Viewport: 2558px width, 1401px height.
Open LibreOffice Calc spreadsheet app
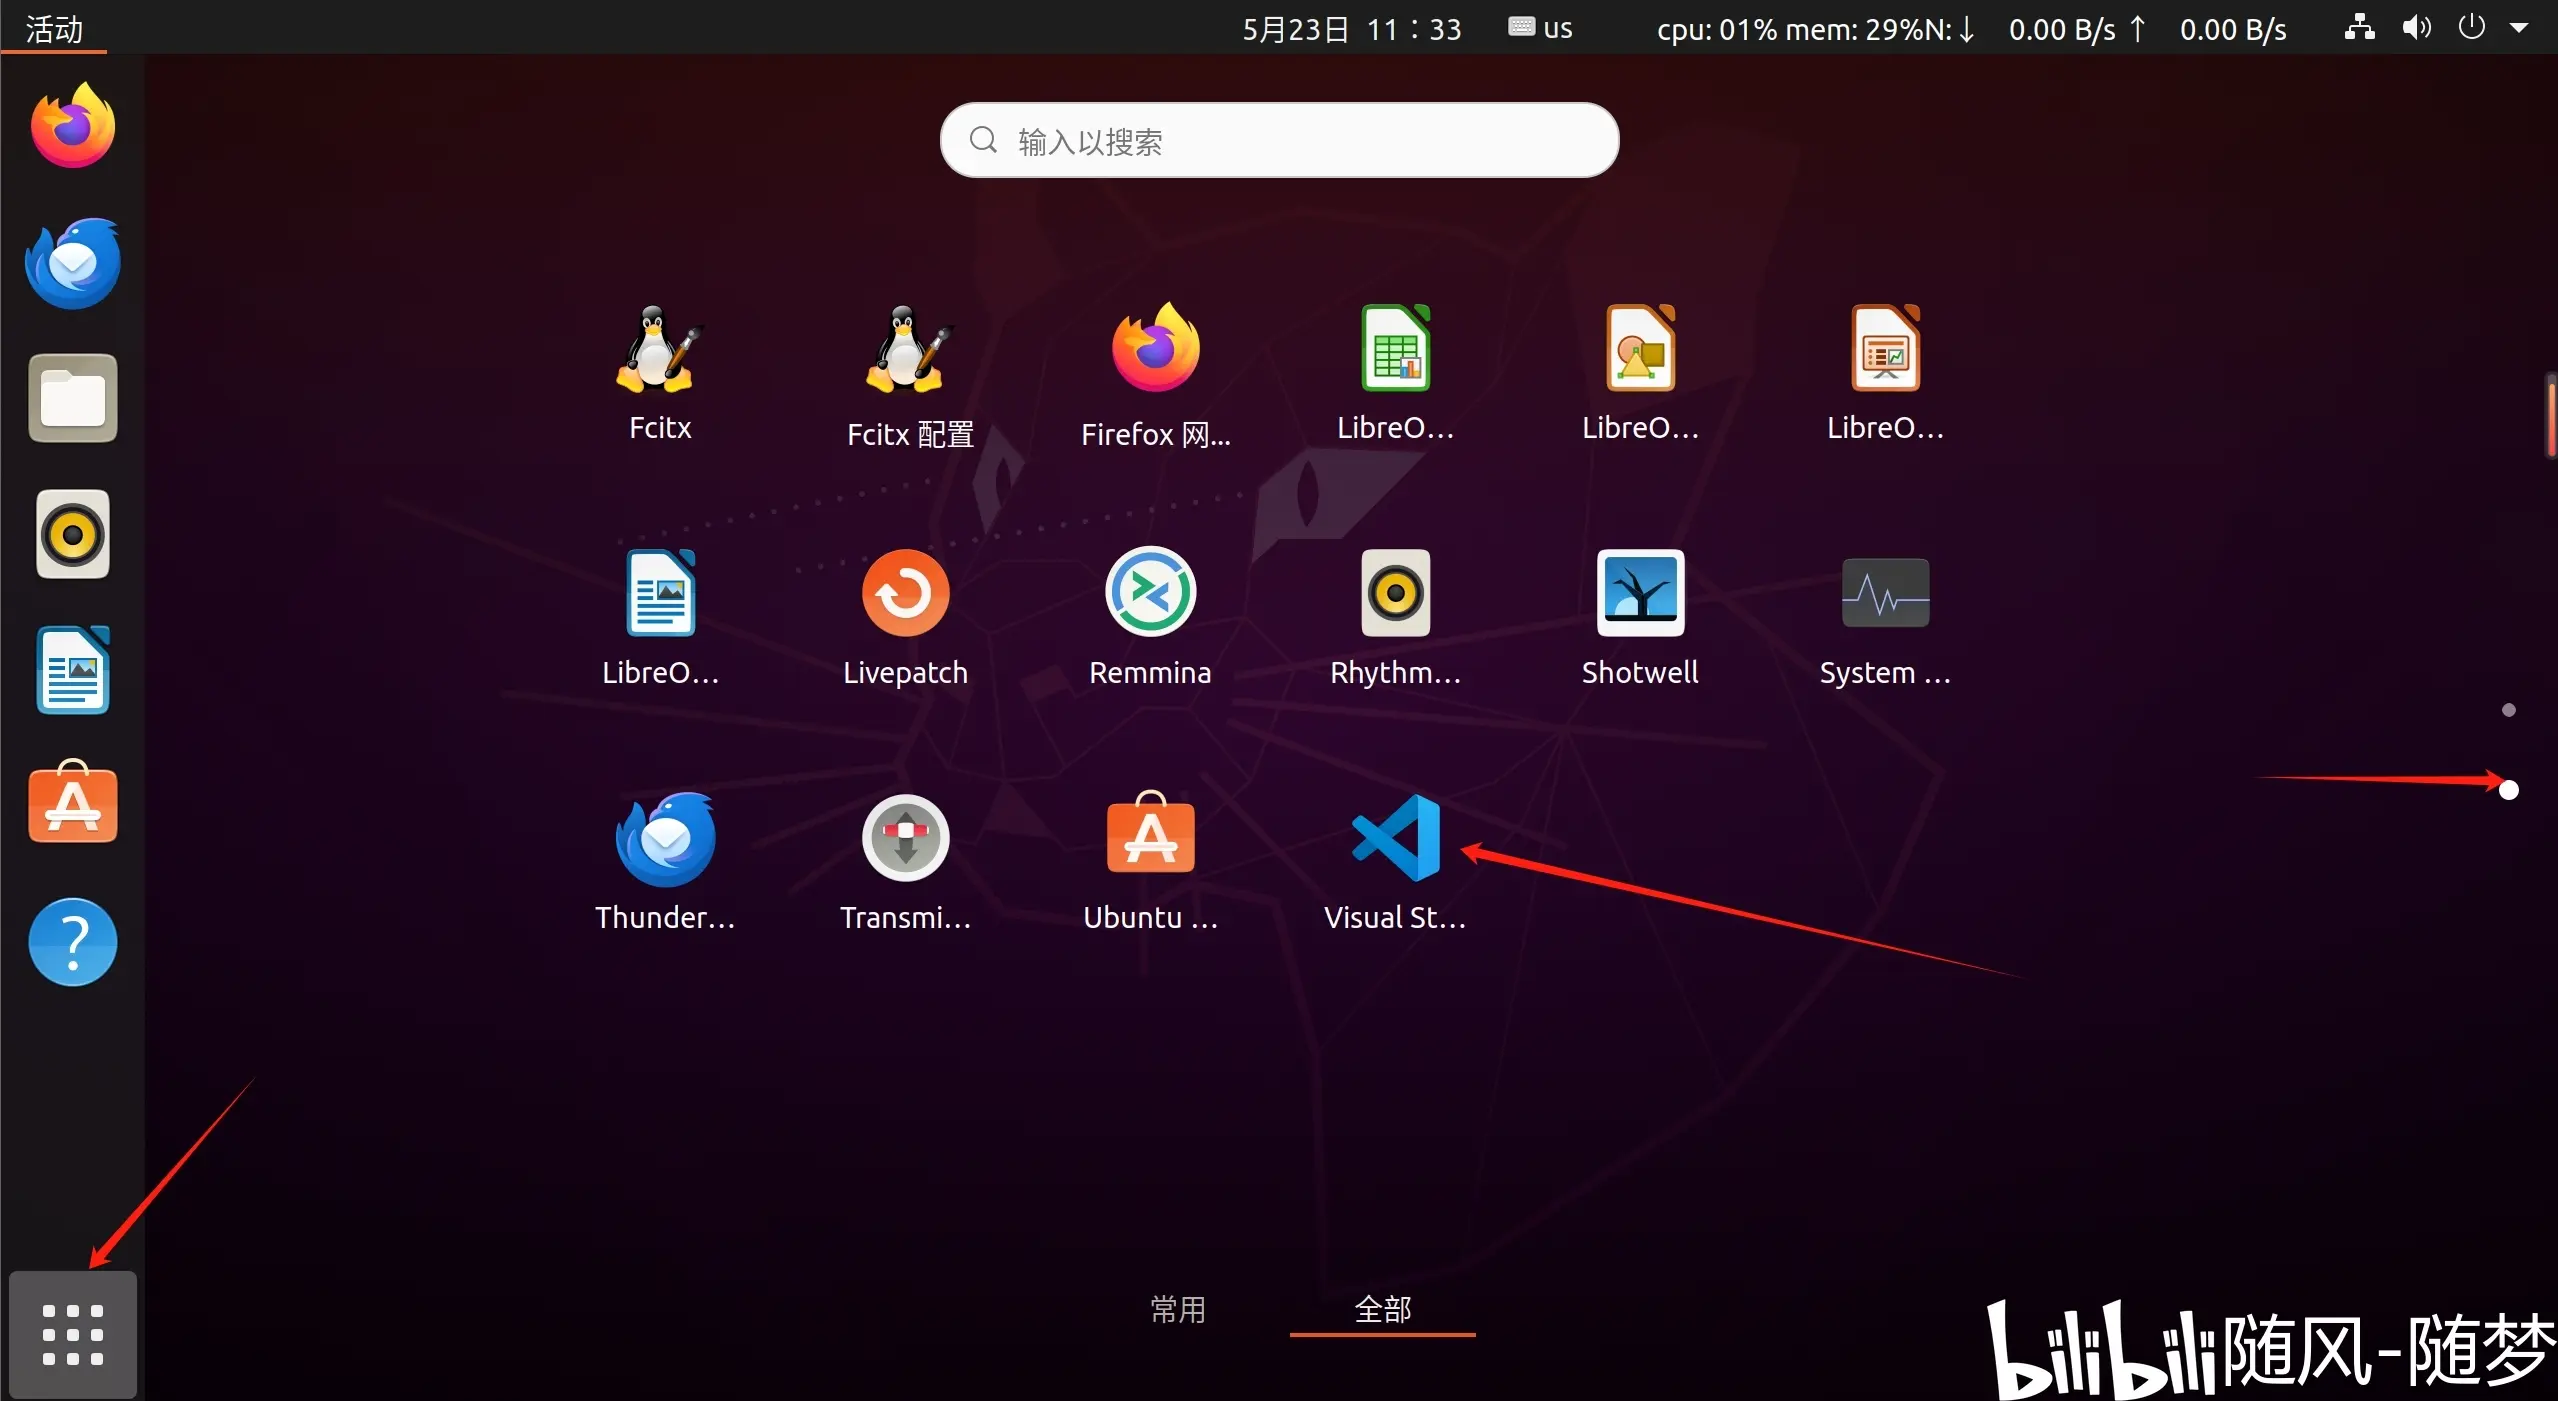[1396, 374]
